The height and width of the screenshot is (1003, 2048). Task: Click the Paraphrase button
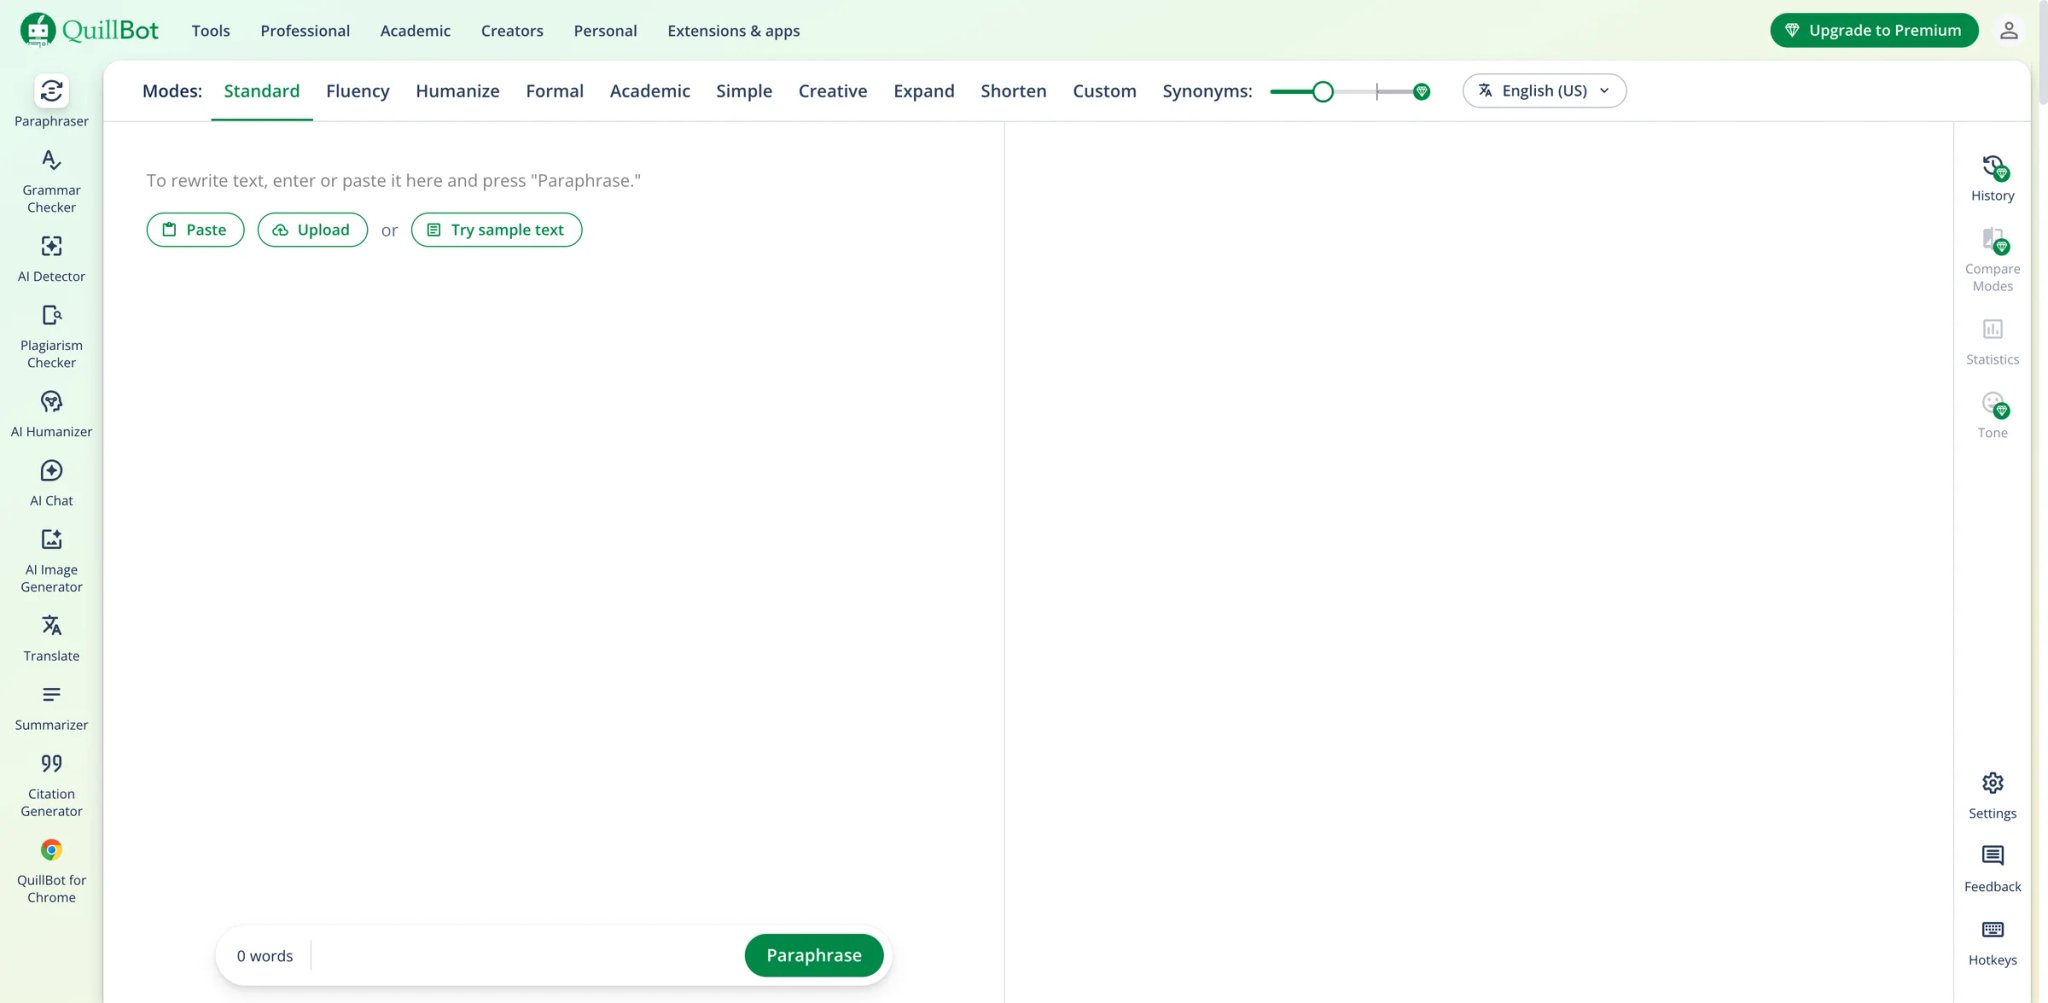tap(814, 955)
